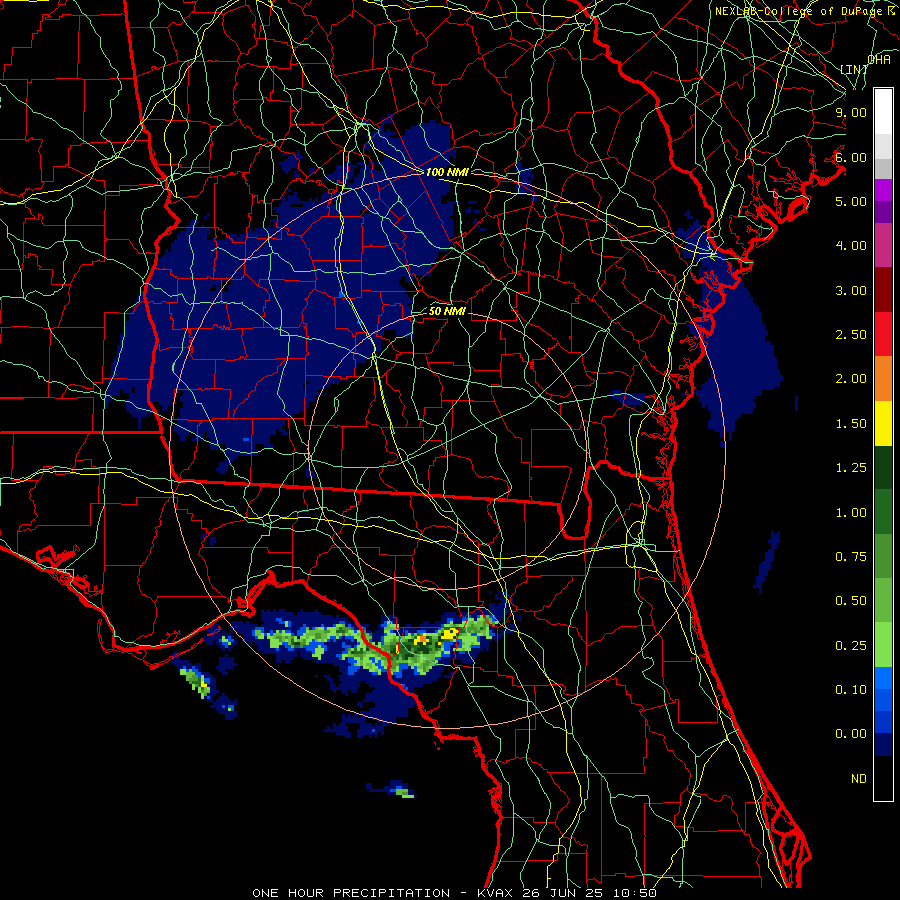Select the 50 NMI range ring label
This screenshot has height=900, width=900.
[x=447, y=311]
